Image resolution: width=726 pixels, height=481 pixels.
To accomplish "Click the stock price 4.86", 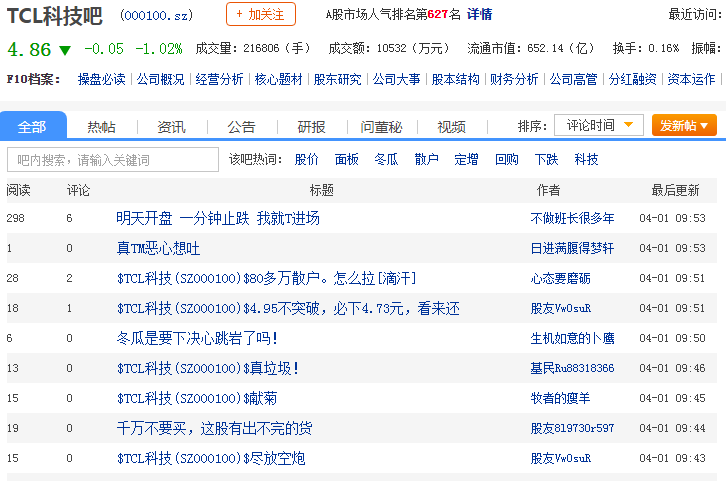I will [x=29, y=50].
